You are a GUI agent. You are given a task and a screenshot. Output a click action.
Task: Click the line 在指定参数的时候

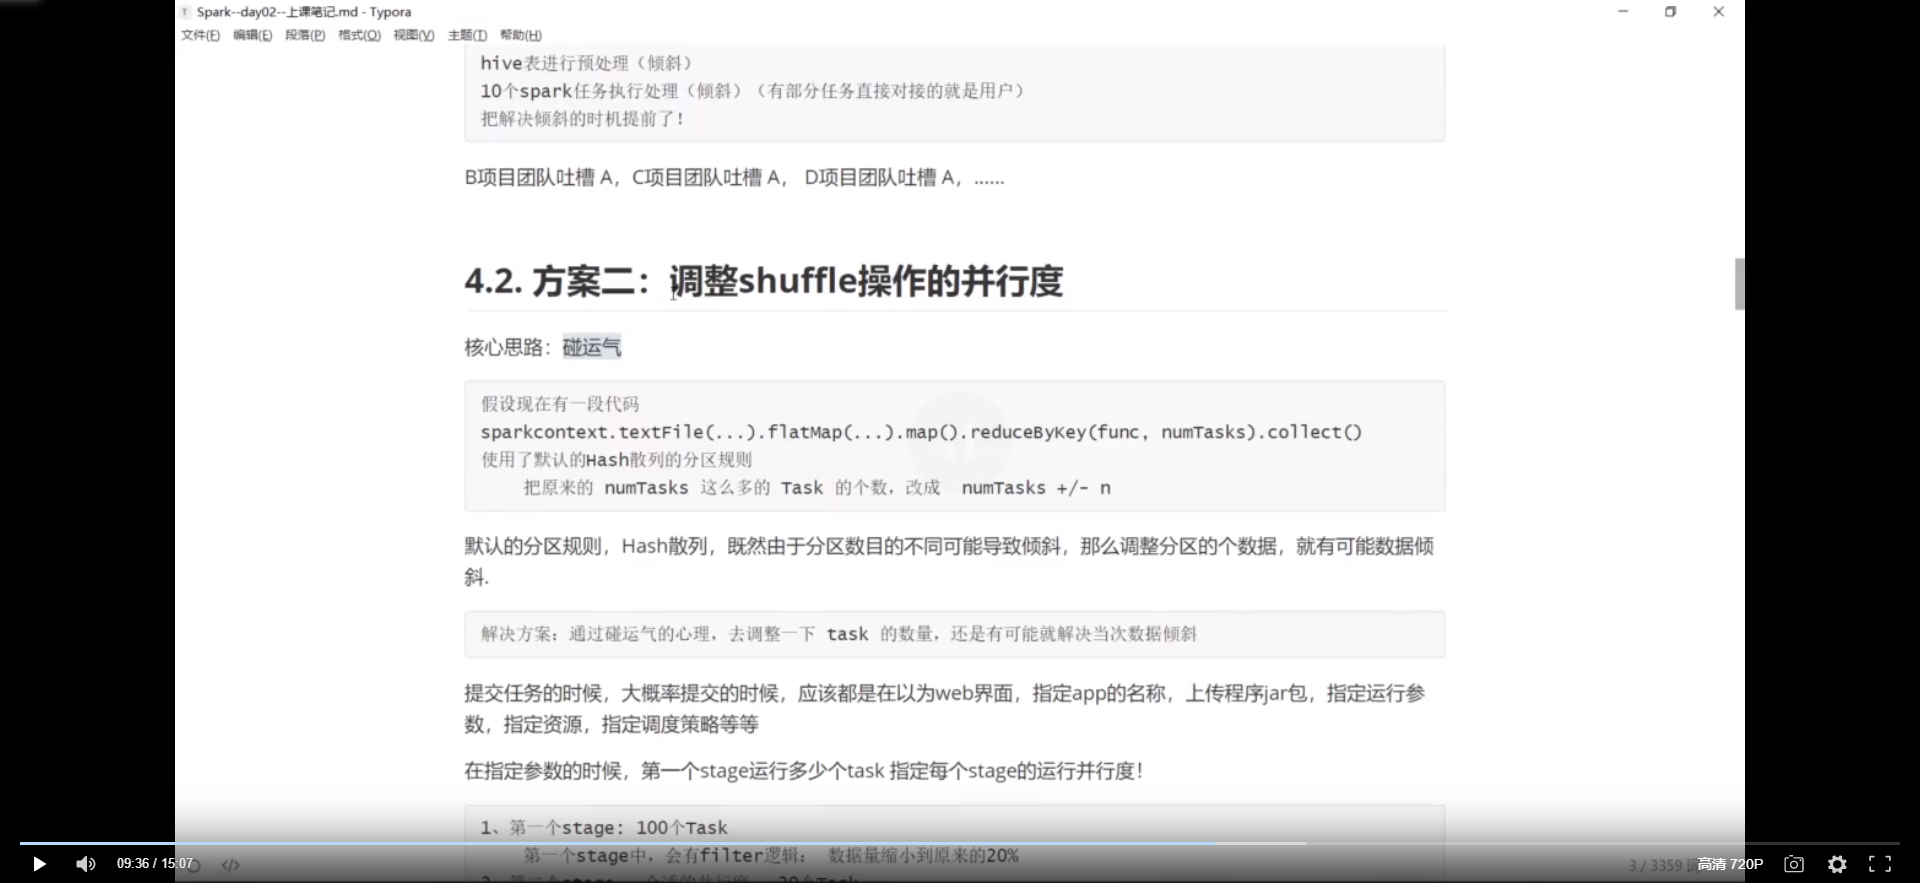pos(803,771)
